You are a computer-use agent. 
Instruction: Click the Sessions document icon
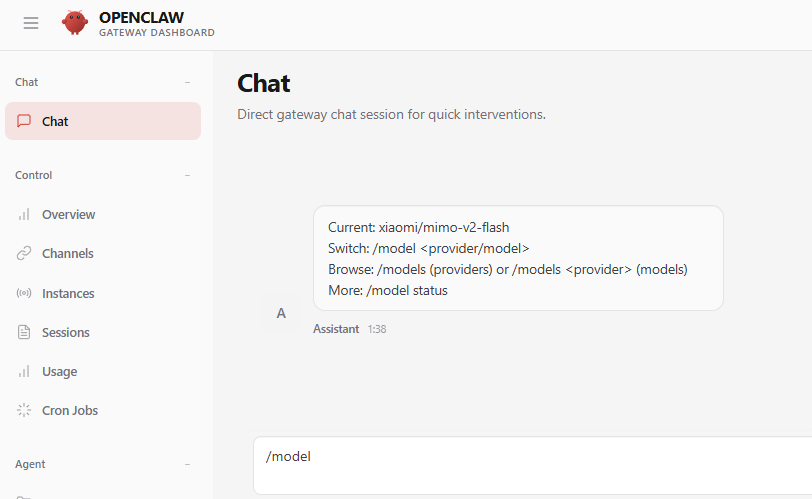(x=25, y=332)
